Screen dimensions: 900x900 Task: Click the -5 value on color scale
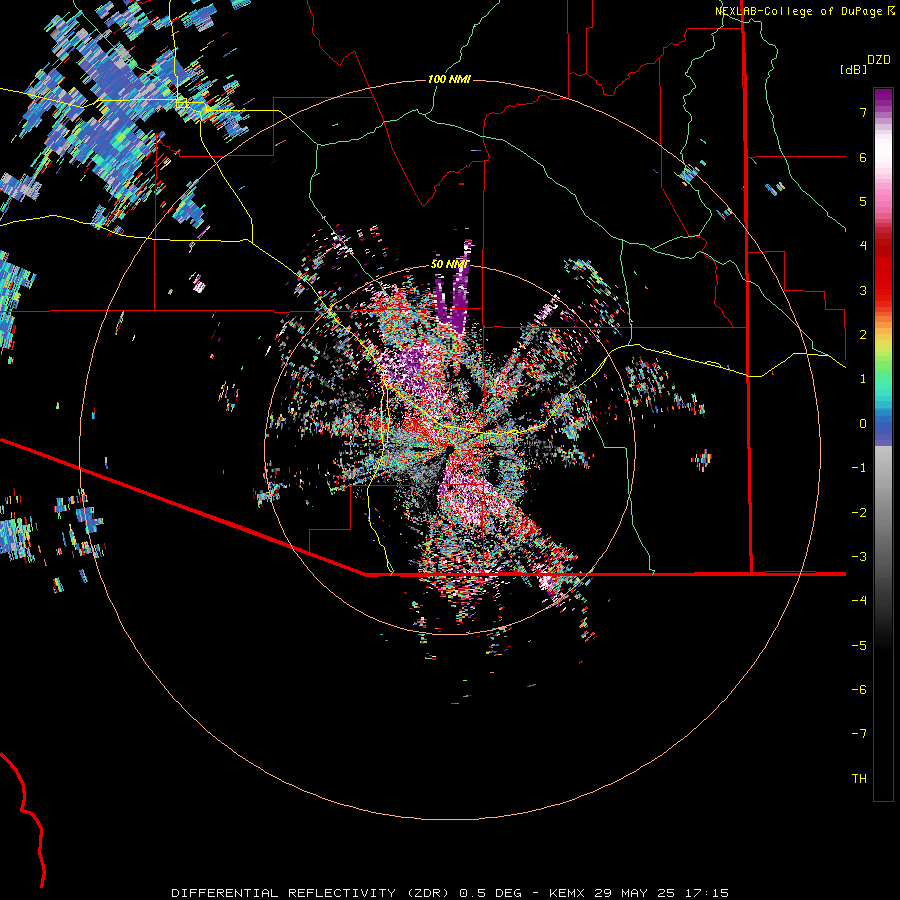pyautogui.click(x=859, y=646)
